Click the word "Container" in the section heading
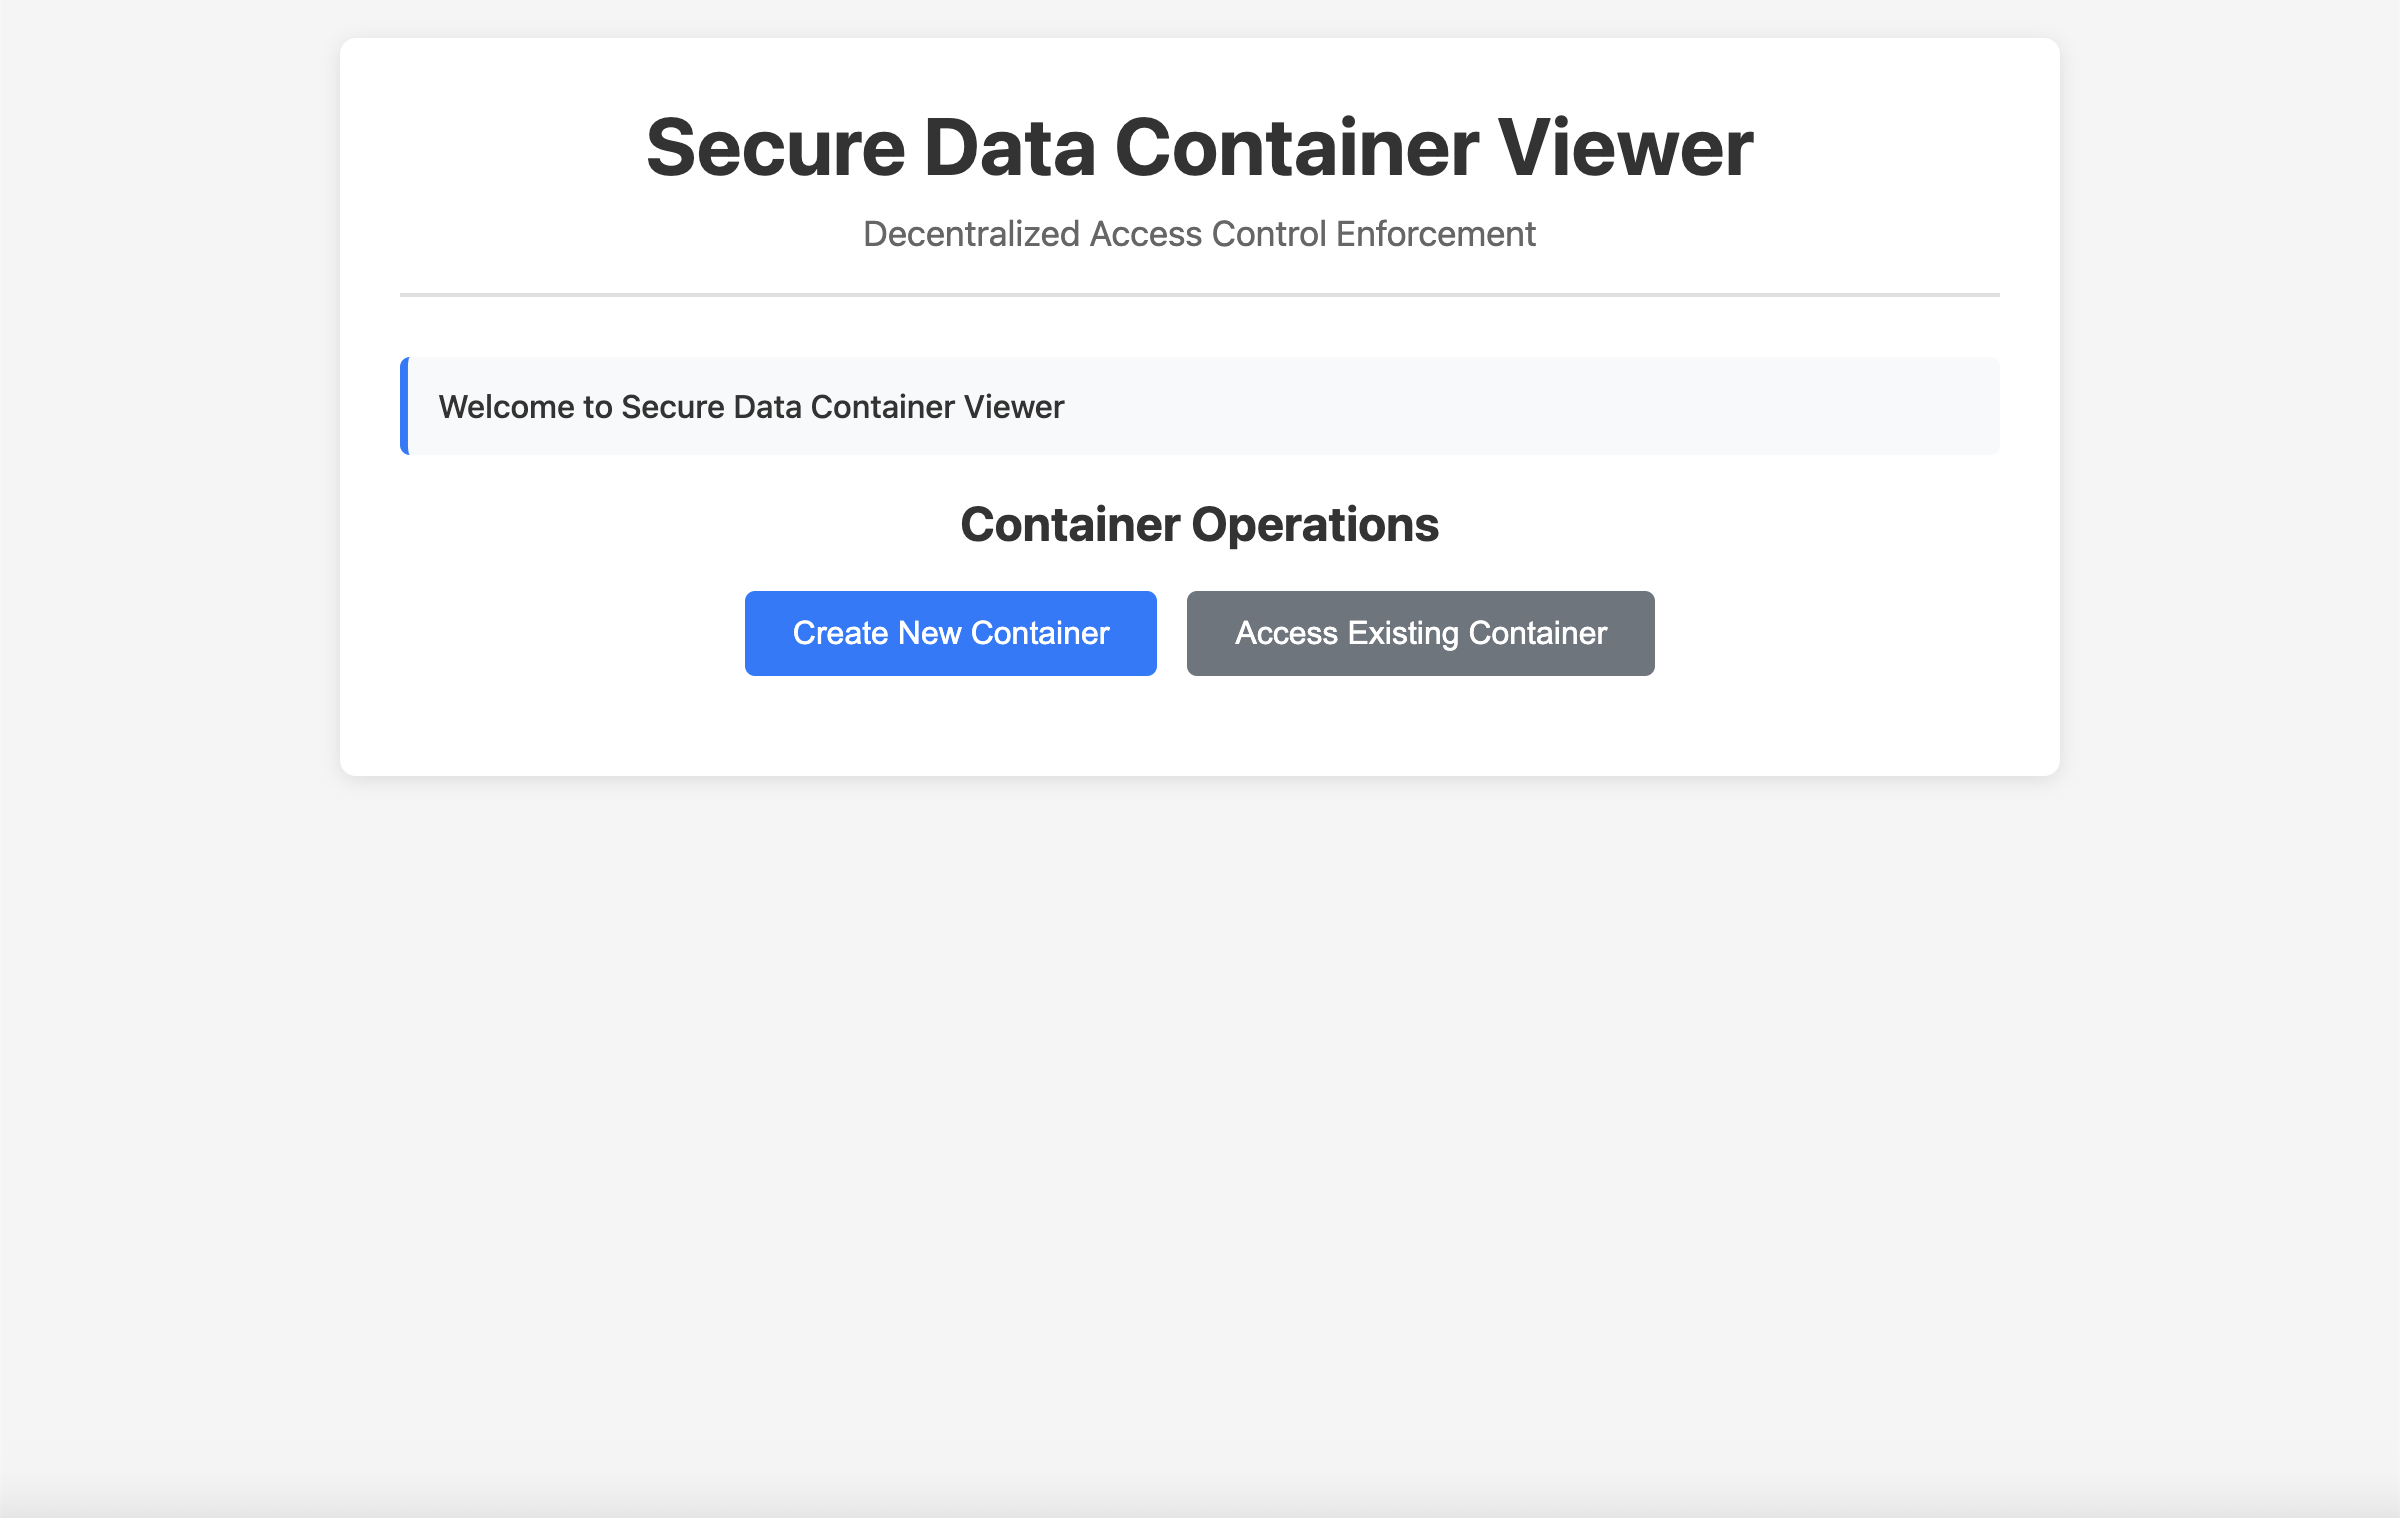The width and height of the screenshot is (2400, 1518). click(x=1070, y=525)
